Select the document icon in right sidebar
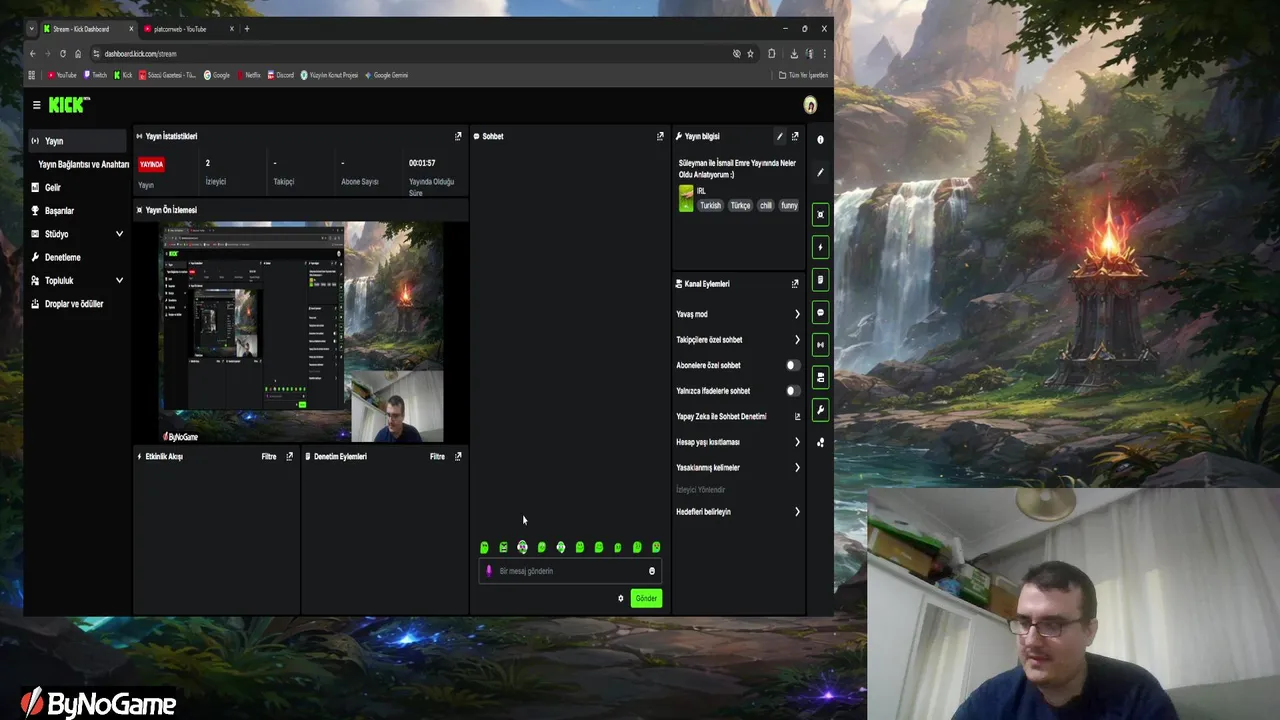1280x720 pixels. point(820,280)
